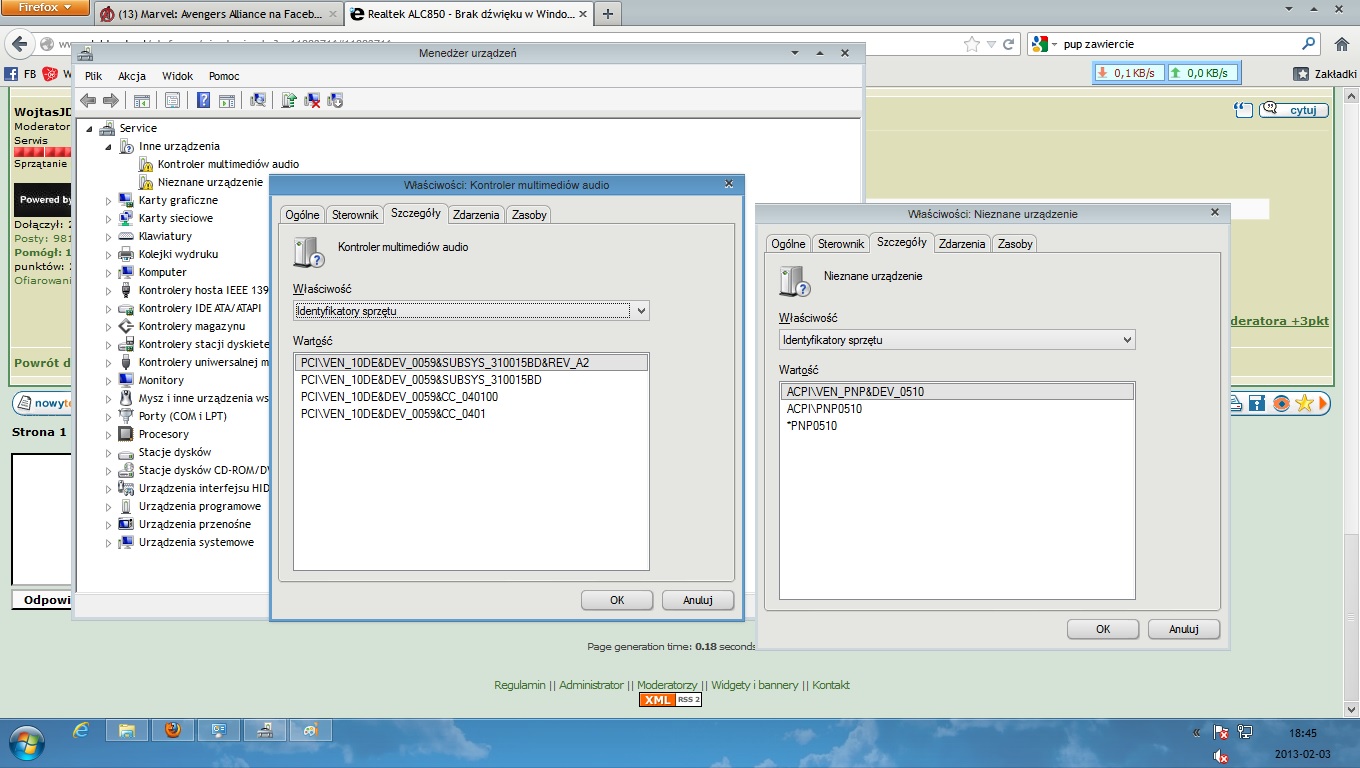Open the search engine selector dropdown
This screenshot has width=1360, height=768.
click(1043, 44)
